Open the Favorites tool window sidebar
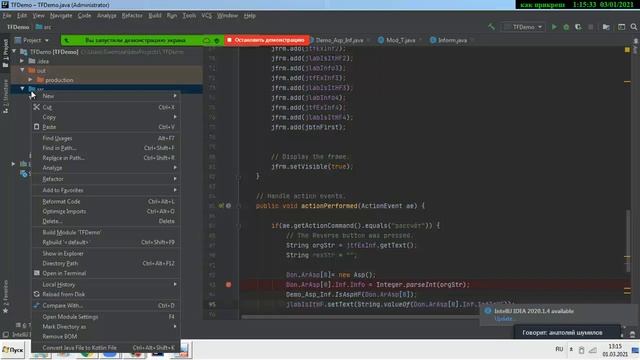640x360 pixels. 5,297
